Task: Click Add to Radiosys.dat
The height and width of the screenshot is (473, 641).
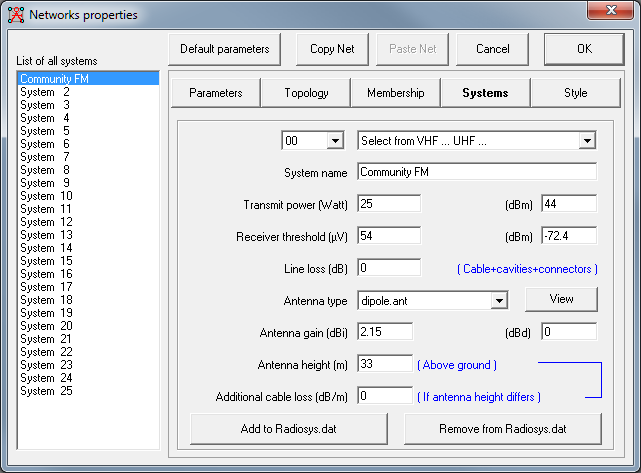Action: pyautogui.click(x=289, y=429)
